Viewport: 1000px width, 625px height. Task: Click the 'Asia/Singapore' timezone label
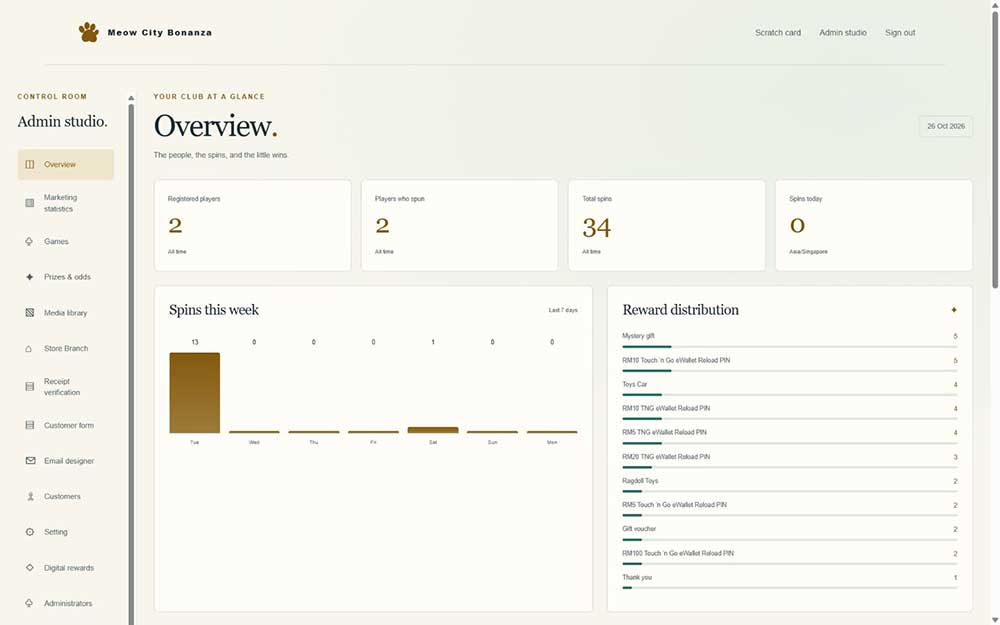[x=808, y=252]
